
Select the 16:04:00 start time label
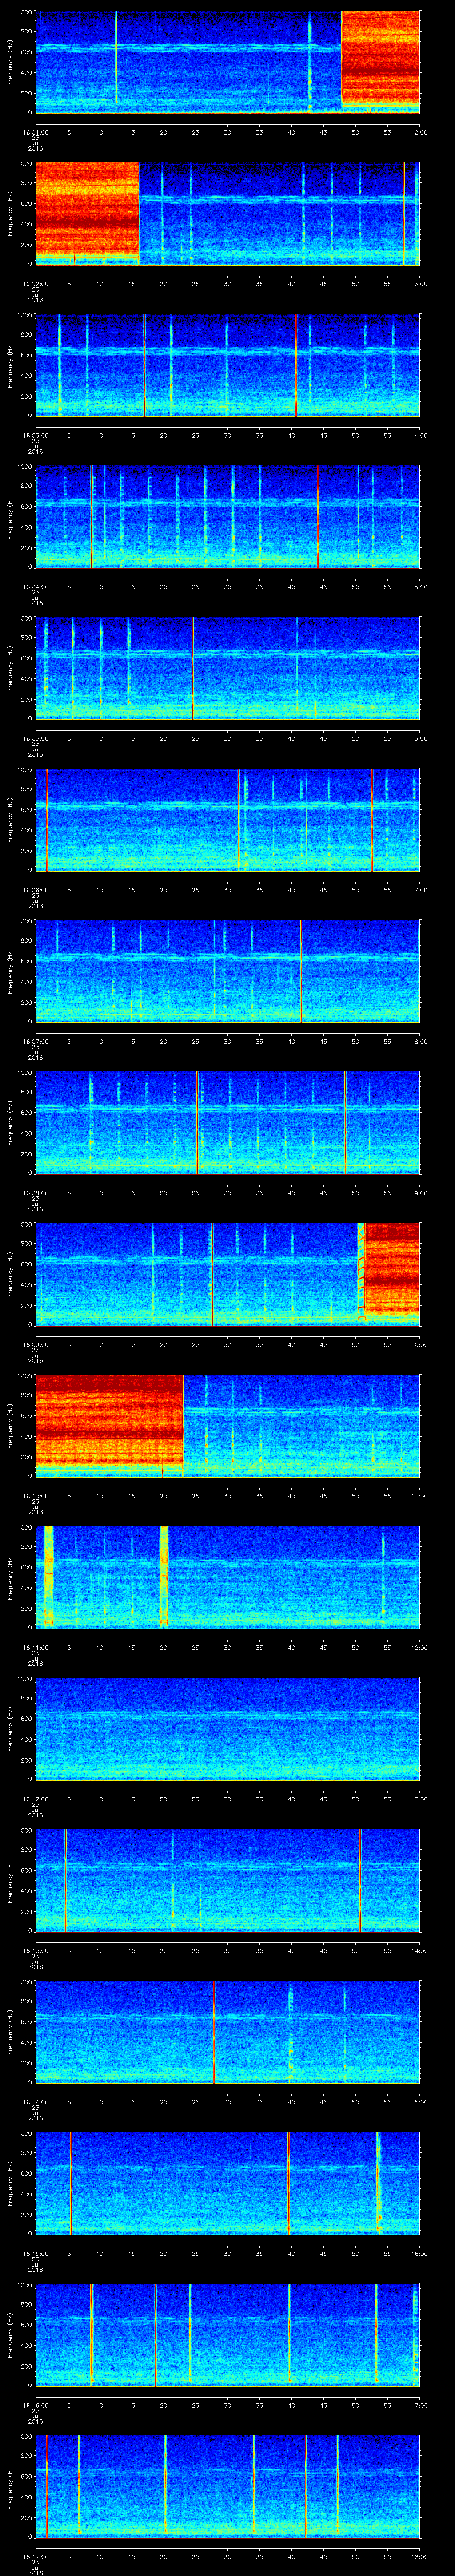pyautogui.click(x=35, y=587)
